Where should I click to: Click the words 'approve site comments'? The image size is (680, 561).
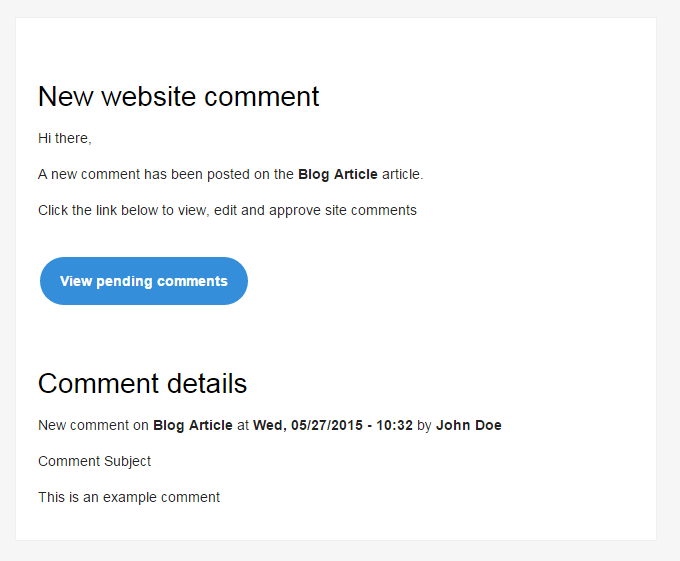click(343, 210)
